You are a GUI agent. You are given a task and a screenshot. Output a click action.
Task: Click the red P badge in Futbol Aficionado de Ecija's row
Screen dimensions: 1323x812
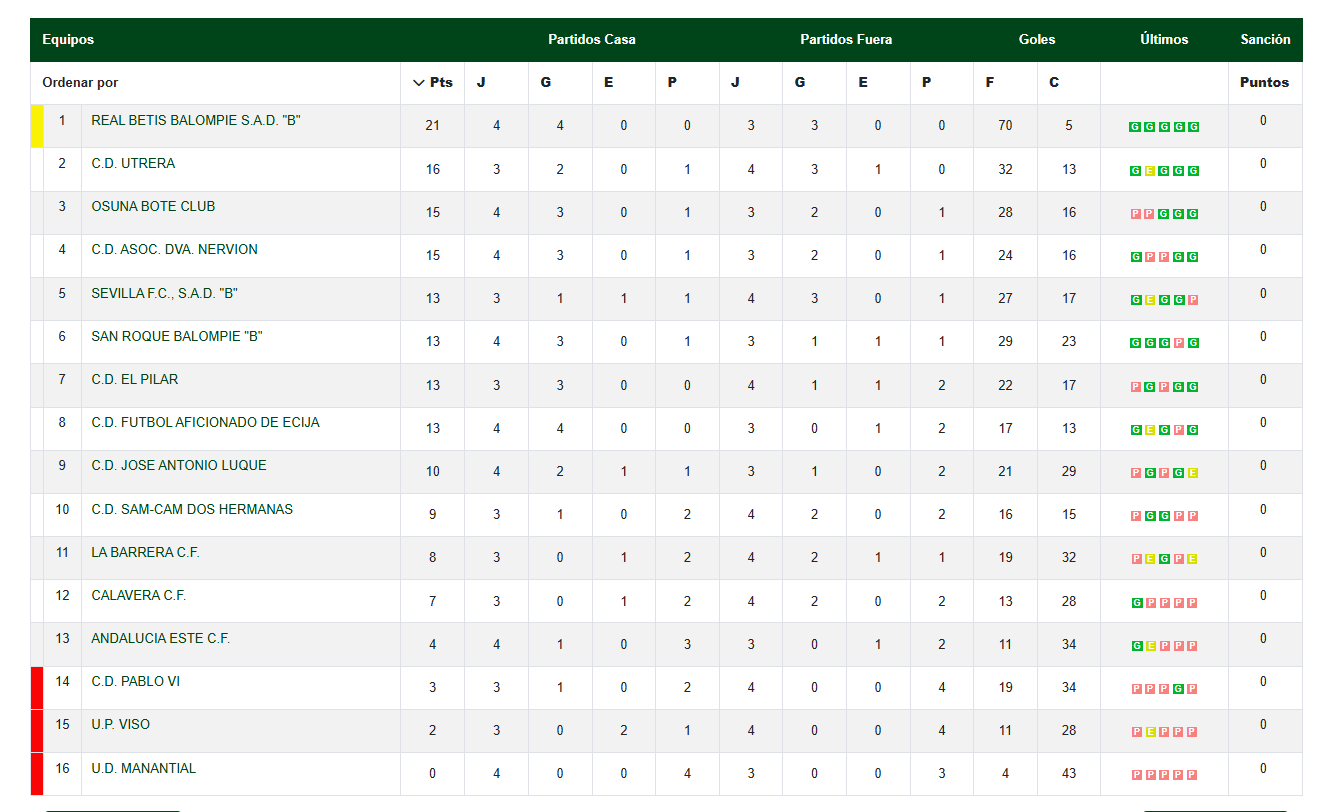click(x=1179, y=430)
